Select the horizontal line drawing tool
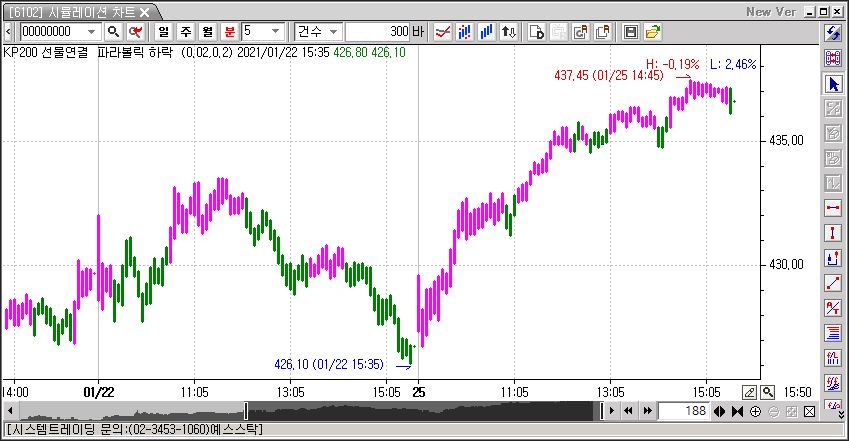This screenshot has width=849, height=441. pyautogui.click(x=833, y=208)
